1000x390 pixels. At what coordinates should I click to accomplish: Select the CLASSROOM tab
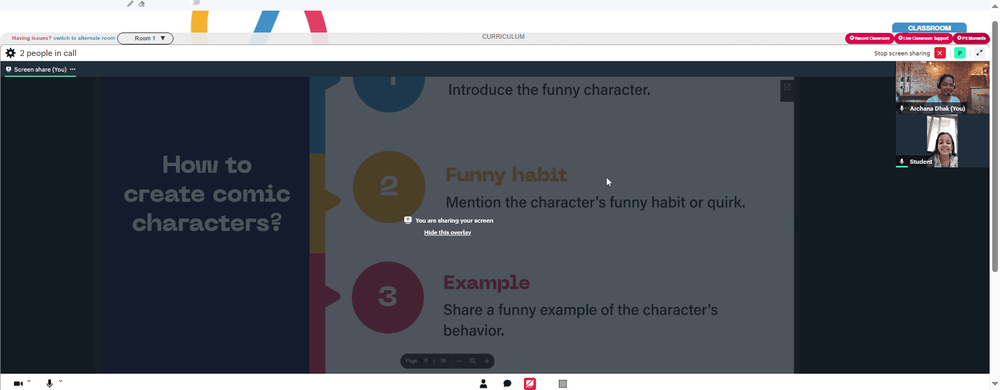[929, 28]
